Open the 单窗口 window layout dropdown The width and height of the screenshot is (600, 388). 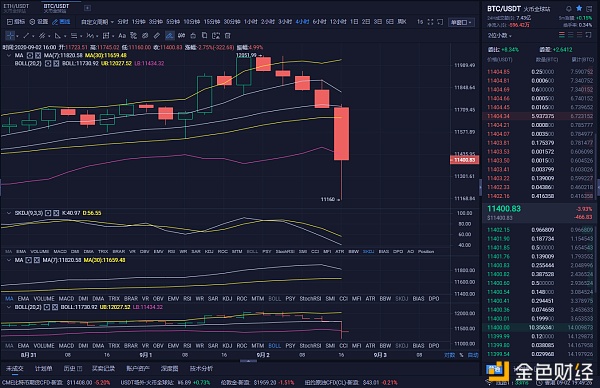tap(461, 22)
